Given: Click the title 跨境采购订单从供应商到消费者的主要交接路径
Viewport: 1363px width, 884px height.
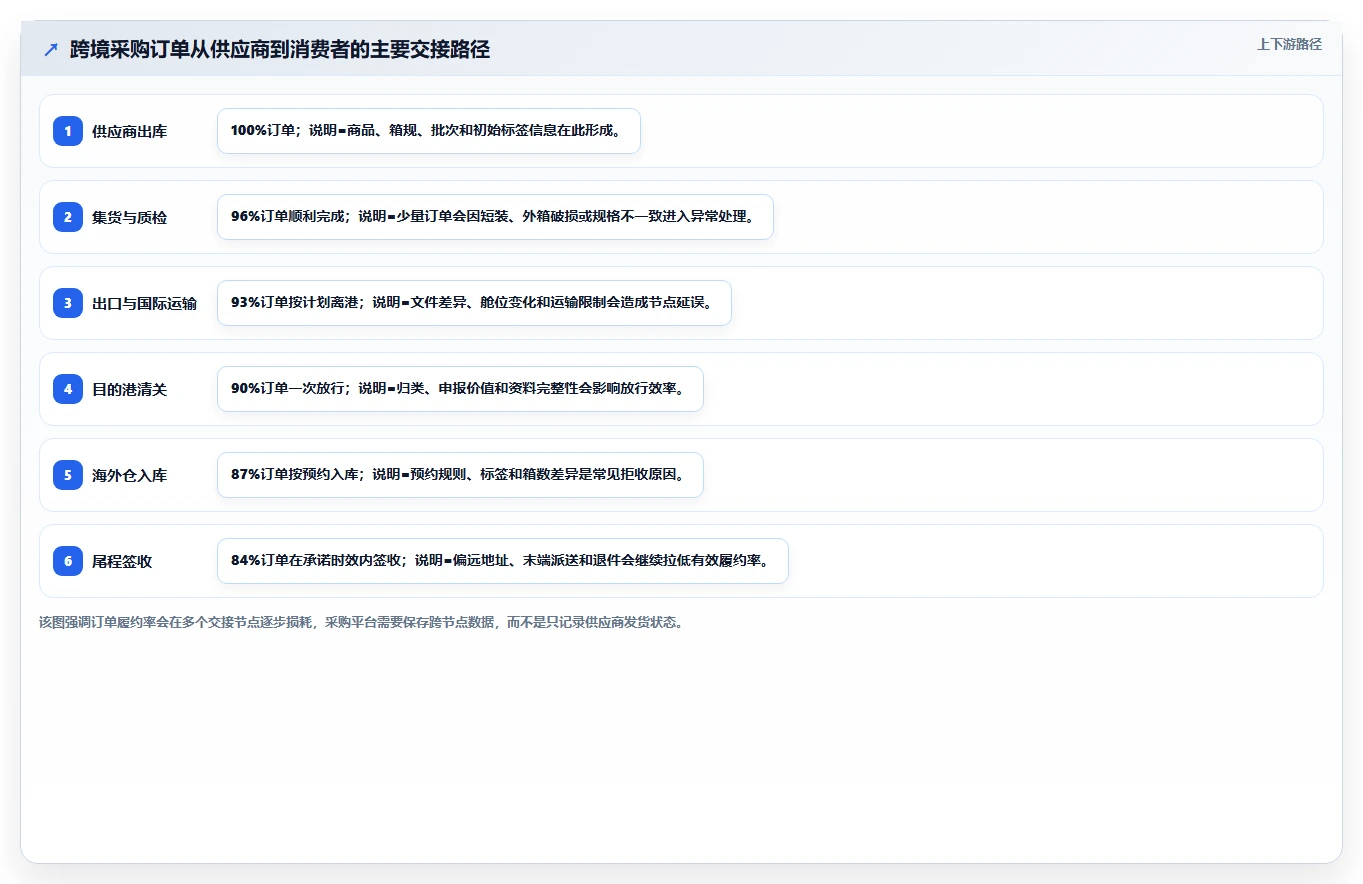Looking at the screenshot, I should (x=280, y=50).
